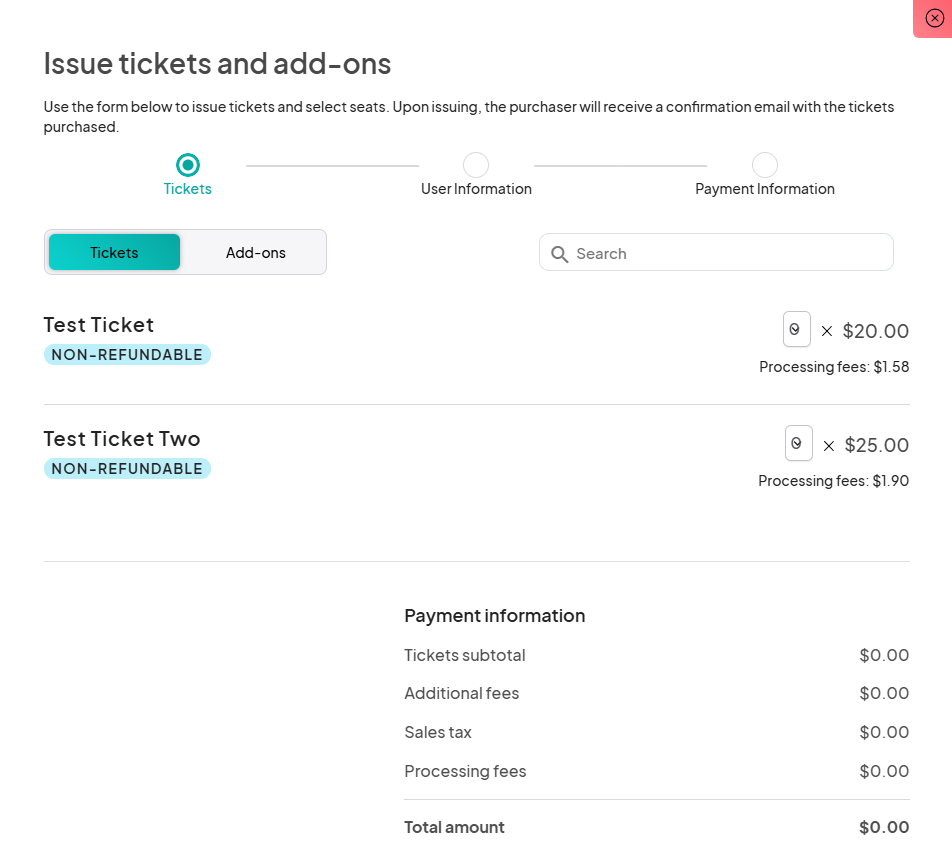Click the Payment Information step circle
Viewport: 952px width, 858px height.
click(x=764, y=165)
